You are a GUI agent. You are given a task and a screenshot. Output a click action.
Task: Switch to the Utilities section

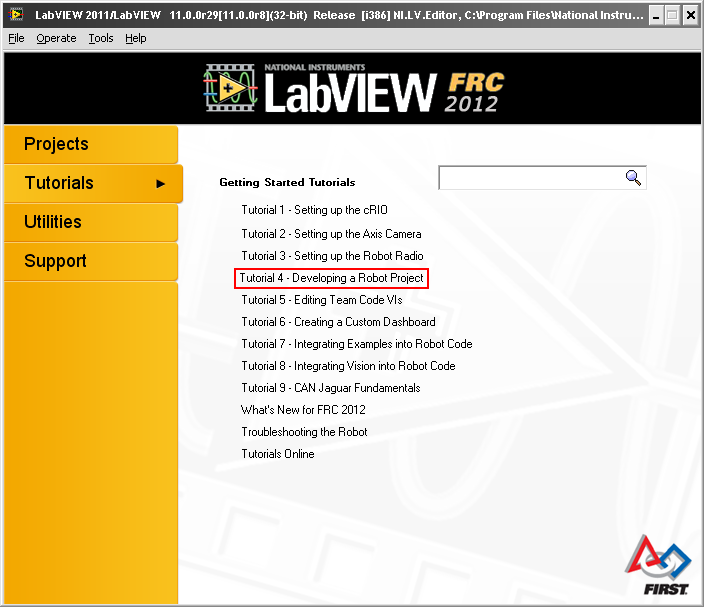tap(91, 222)
